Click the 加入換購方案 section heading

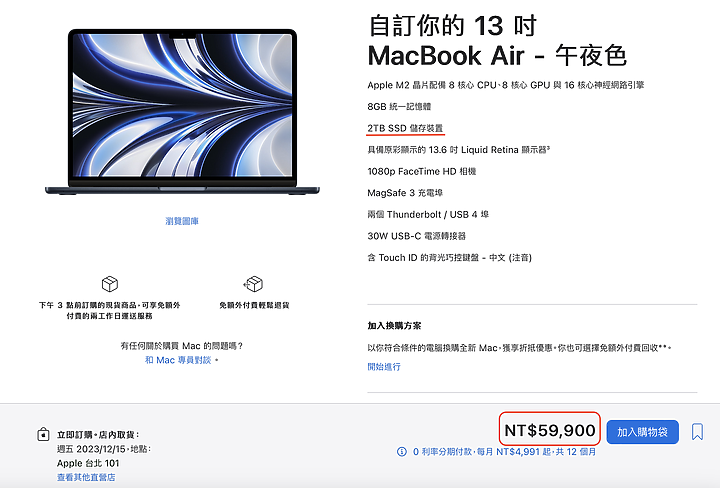point(394,325)
